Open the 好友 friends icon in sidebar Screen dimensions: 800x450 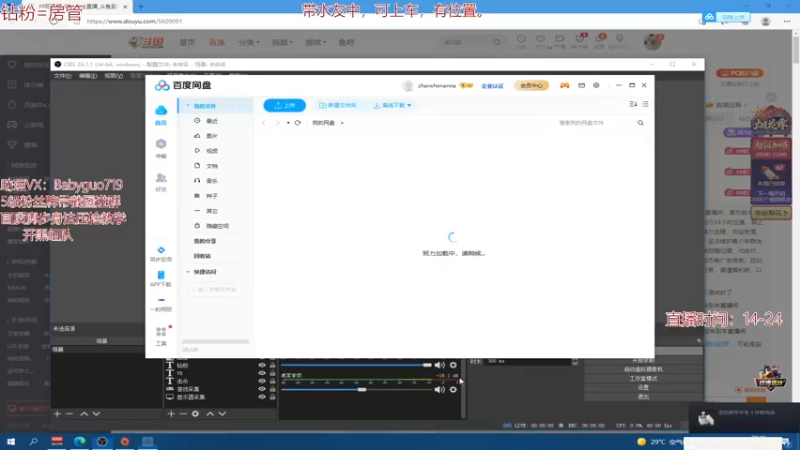pyautogui.click(x=161, y=178)
